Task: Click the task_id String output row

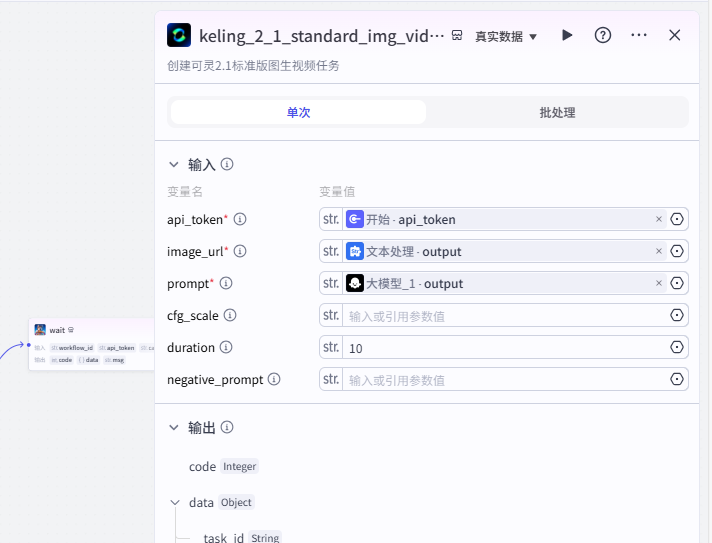Action: coord(242,538)
